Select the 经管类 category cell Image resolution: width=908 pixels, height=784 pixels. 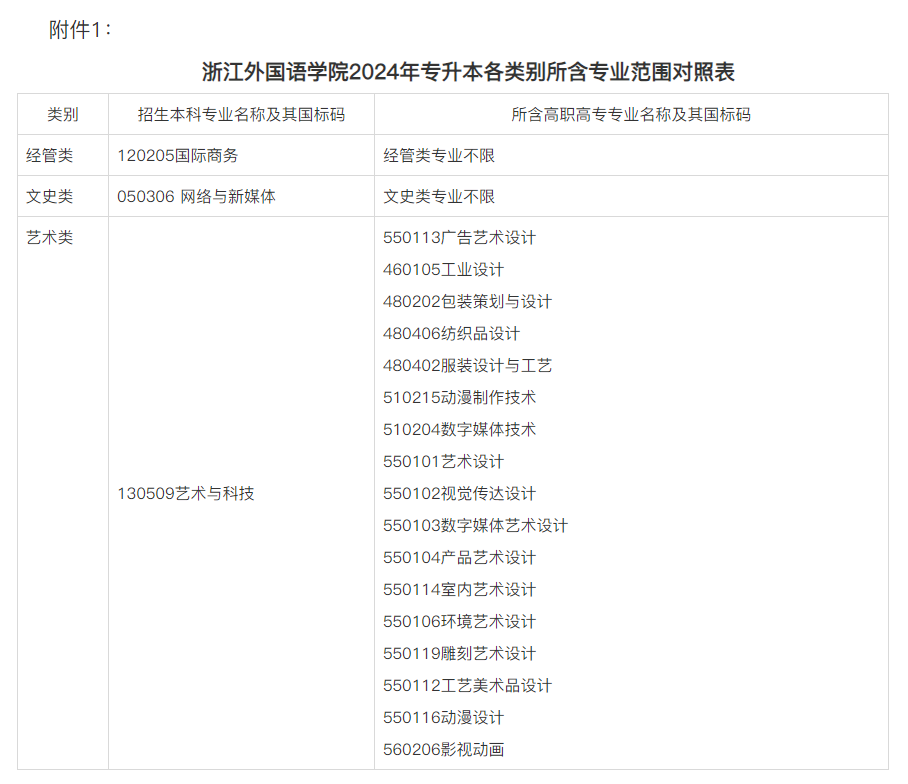[x=45, y=155]
